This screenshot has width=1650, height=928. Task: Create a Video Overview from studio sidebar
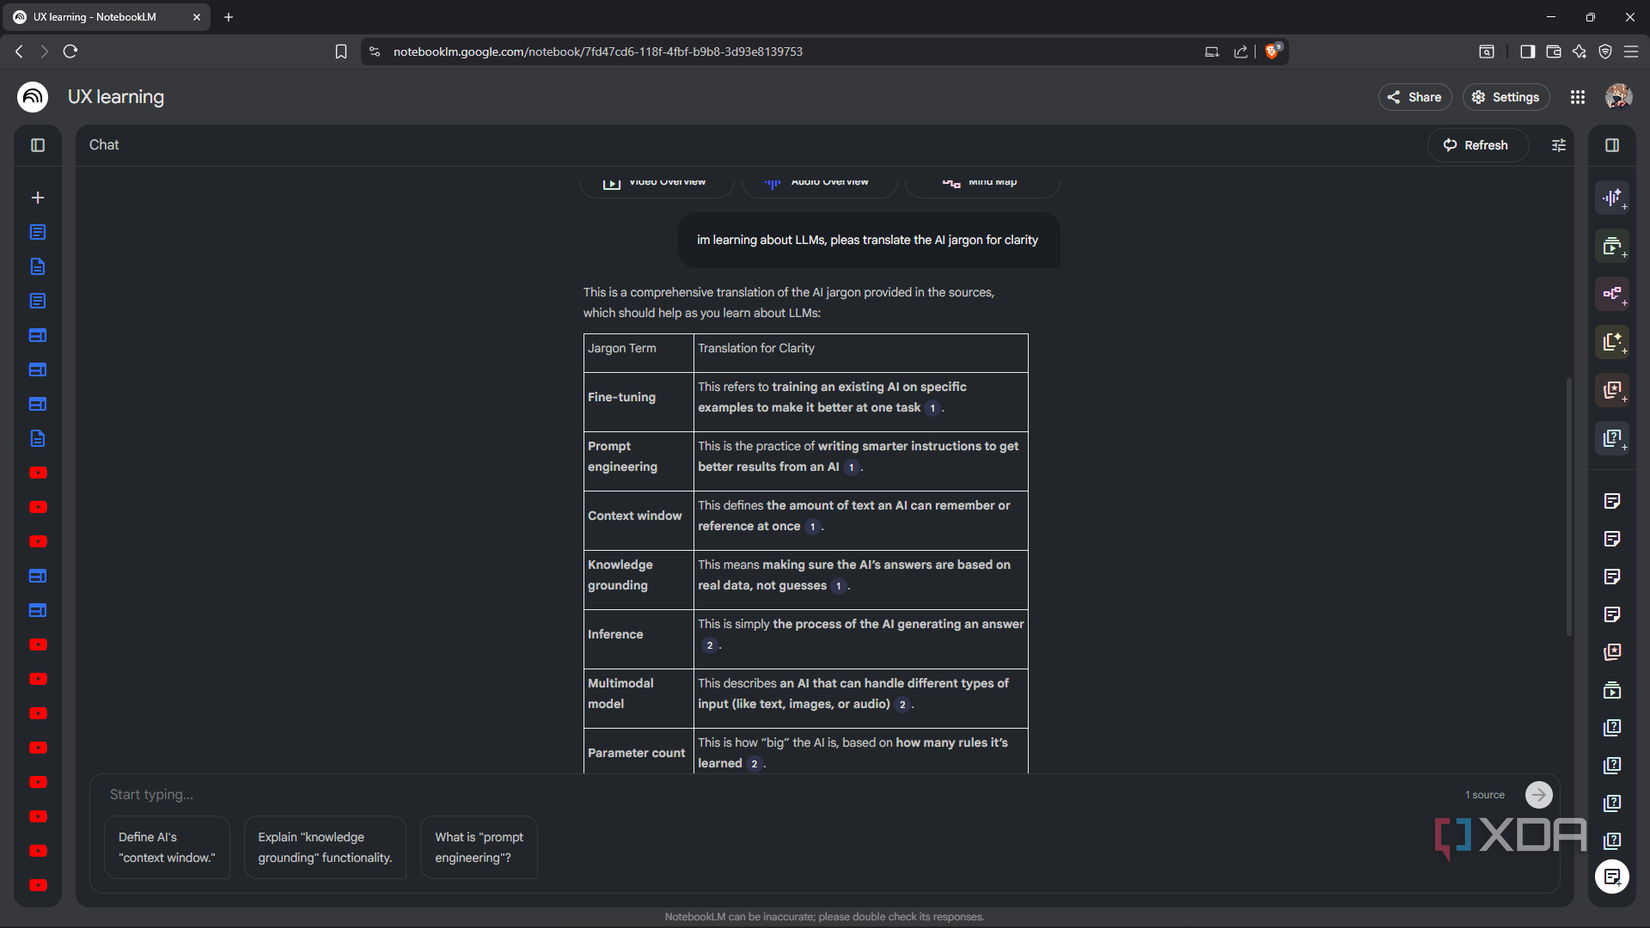[x=1612, y=246]
